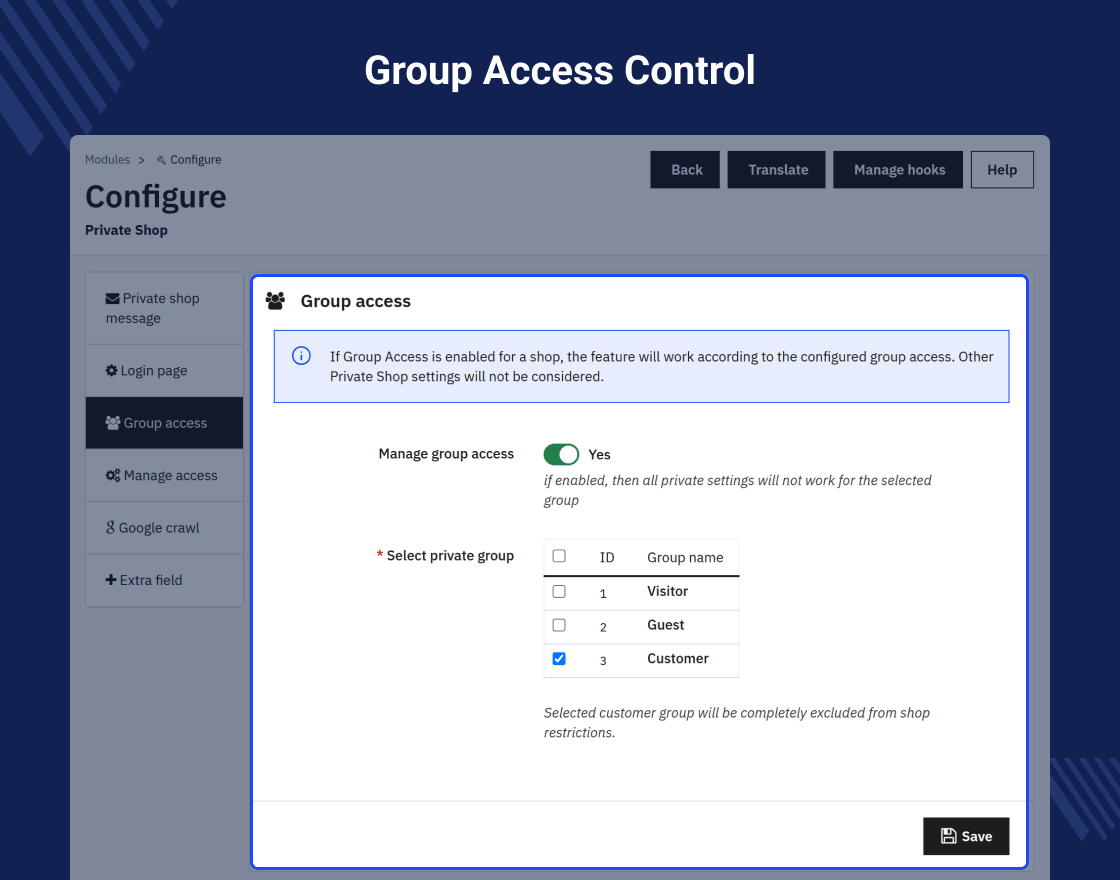The image size is (1120, 880).
Task: Click the Visitor group name
Action: point(667,591)
